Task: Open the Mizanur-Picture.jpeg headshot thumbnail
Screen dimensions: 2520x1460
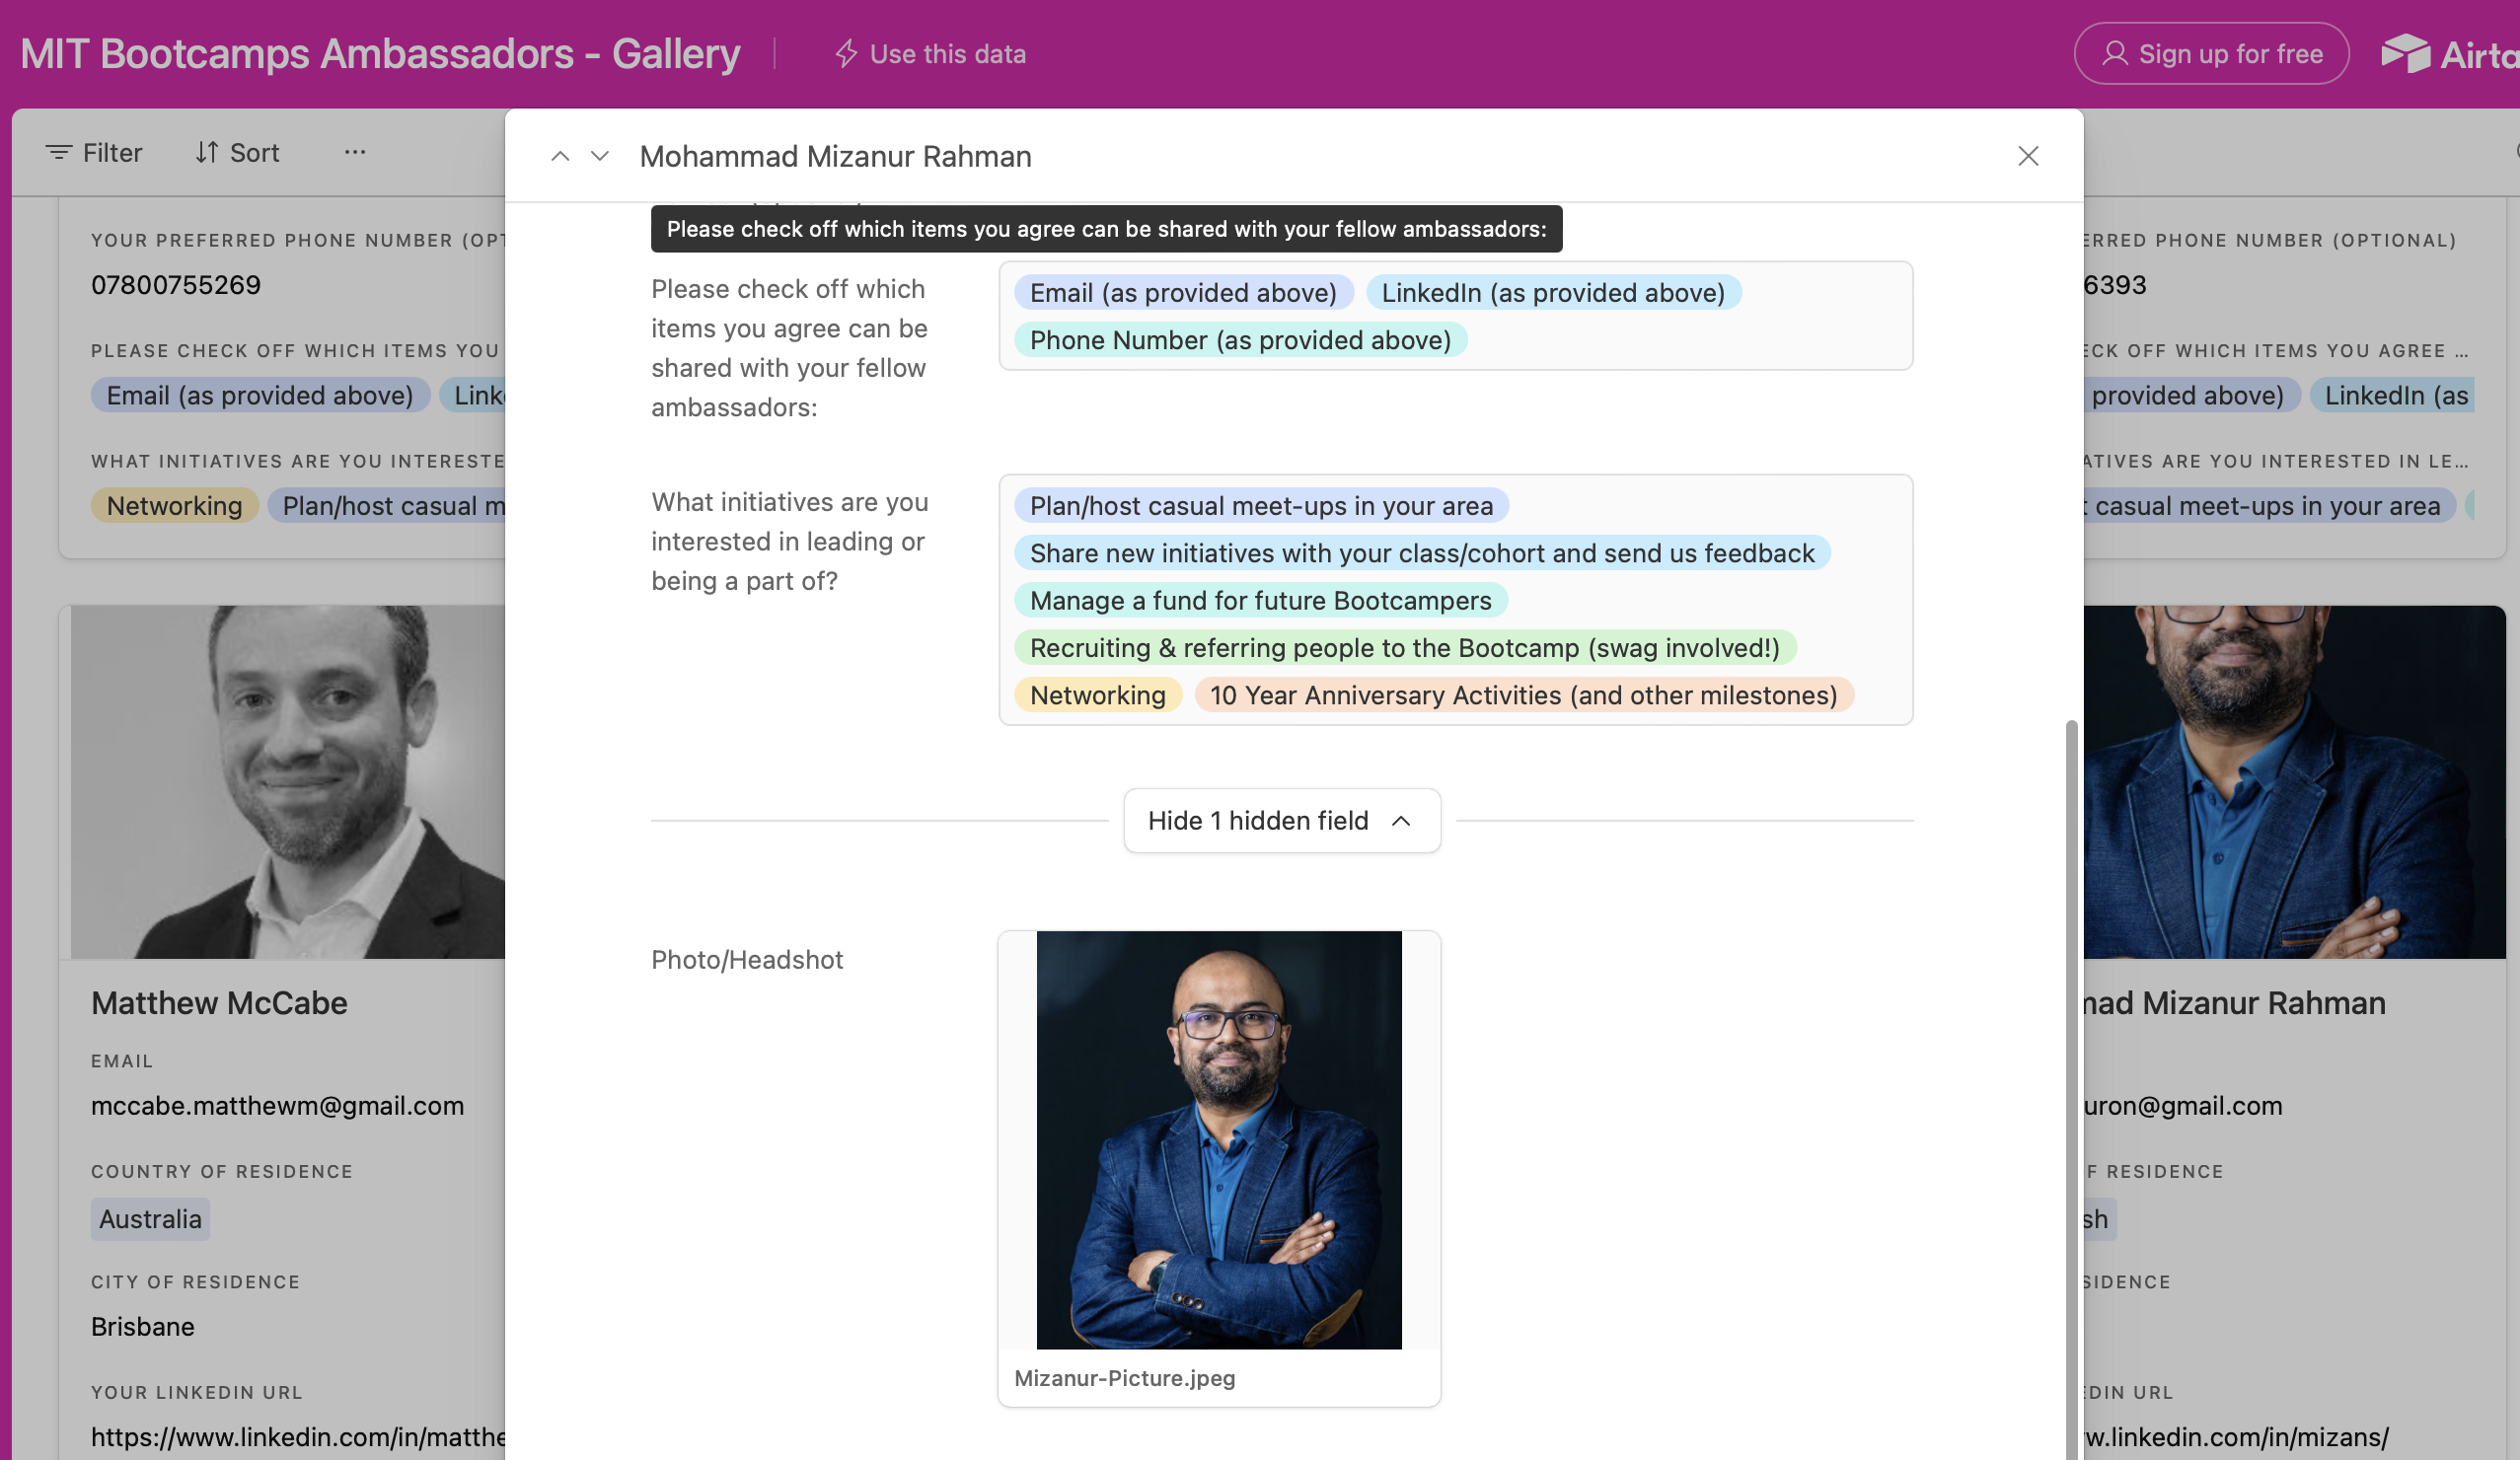Action: point(1218,1140)
